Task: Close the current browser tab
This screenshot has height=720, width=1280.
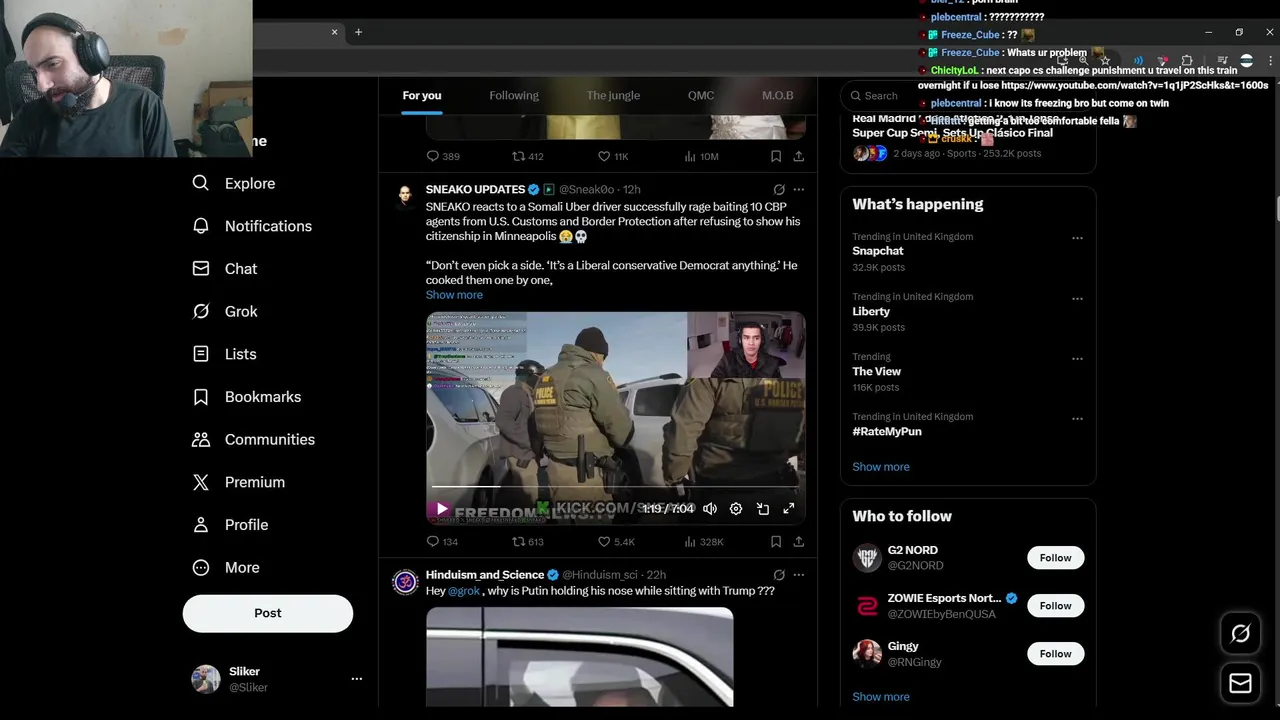Action: pyautogui.click(x=334, y=32)
